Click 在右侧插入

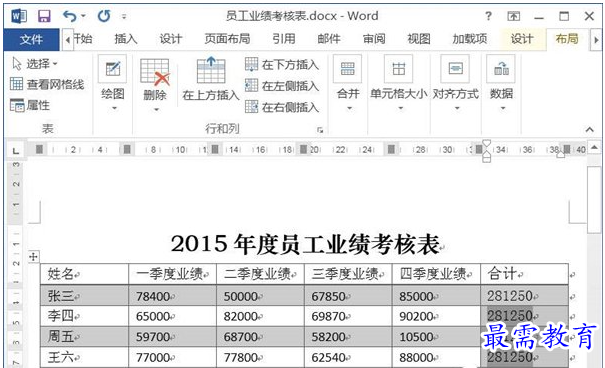[x=282, y=107]
